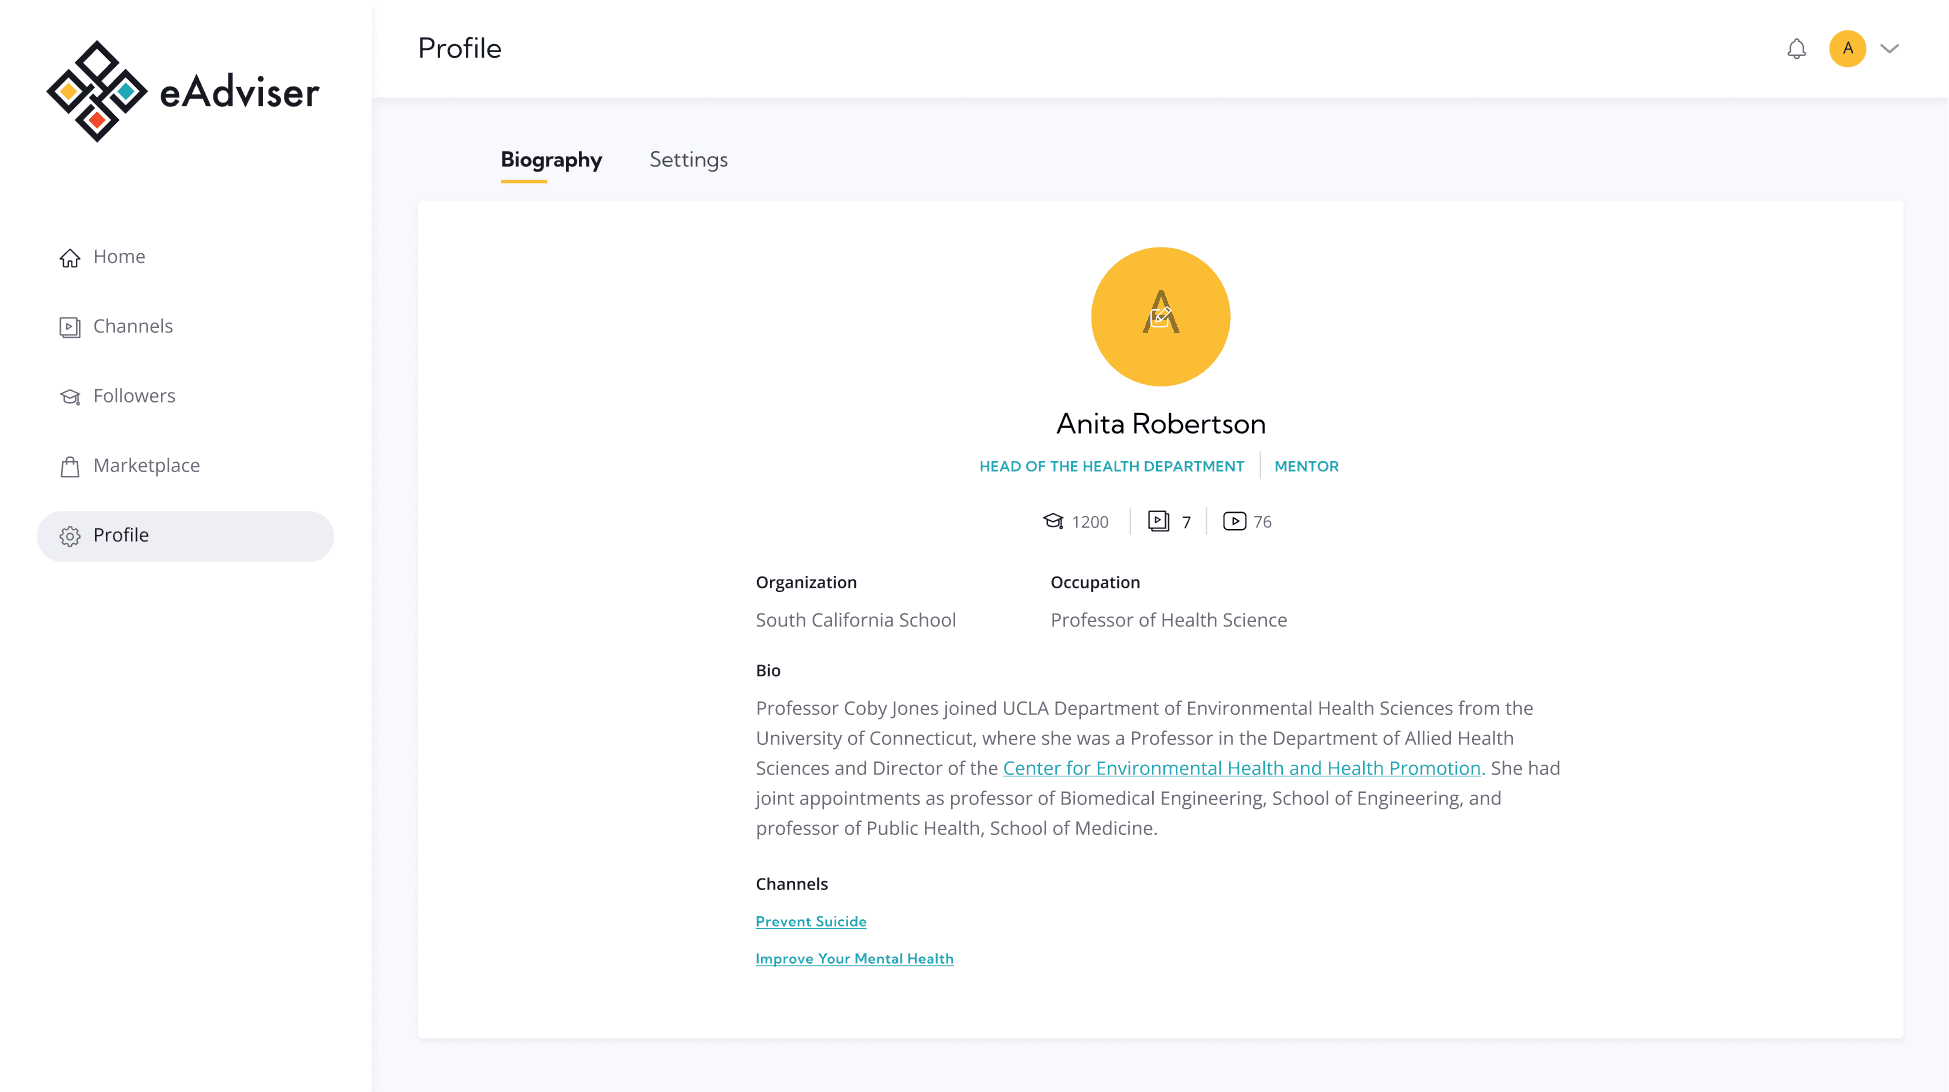Open notifications via the bell icon
Viewport: 1949px width, 1092px height.
click(x=1797, y=48)
